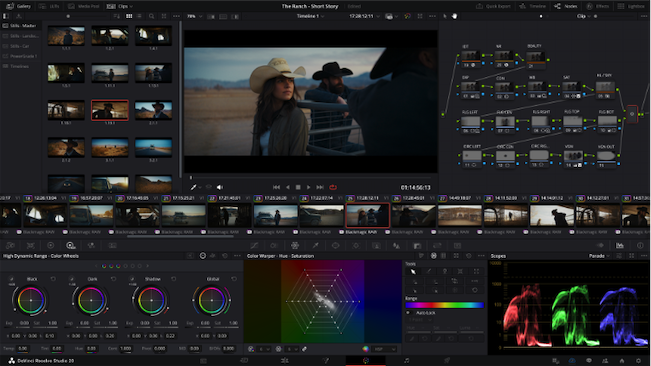651x366 pixels.
Task: Toggle the Nodes panel button
Action: pos(565,6)
